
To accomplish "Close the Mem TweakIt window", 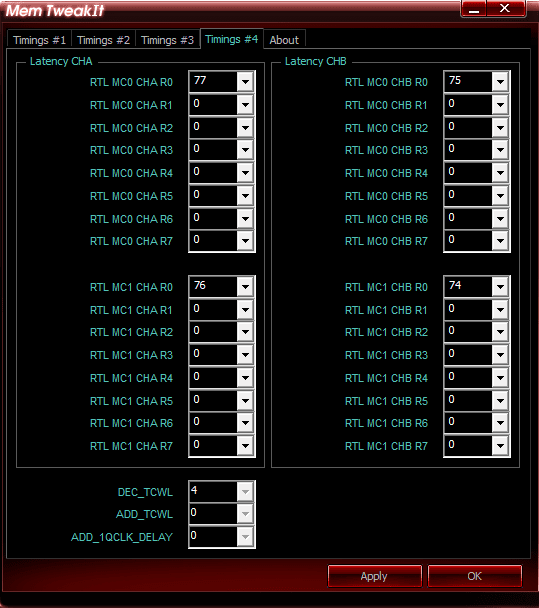I will click(x=506, y=9).
